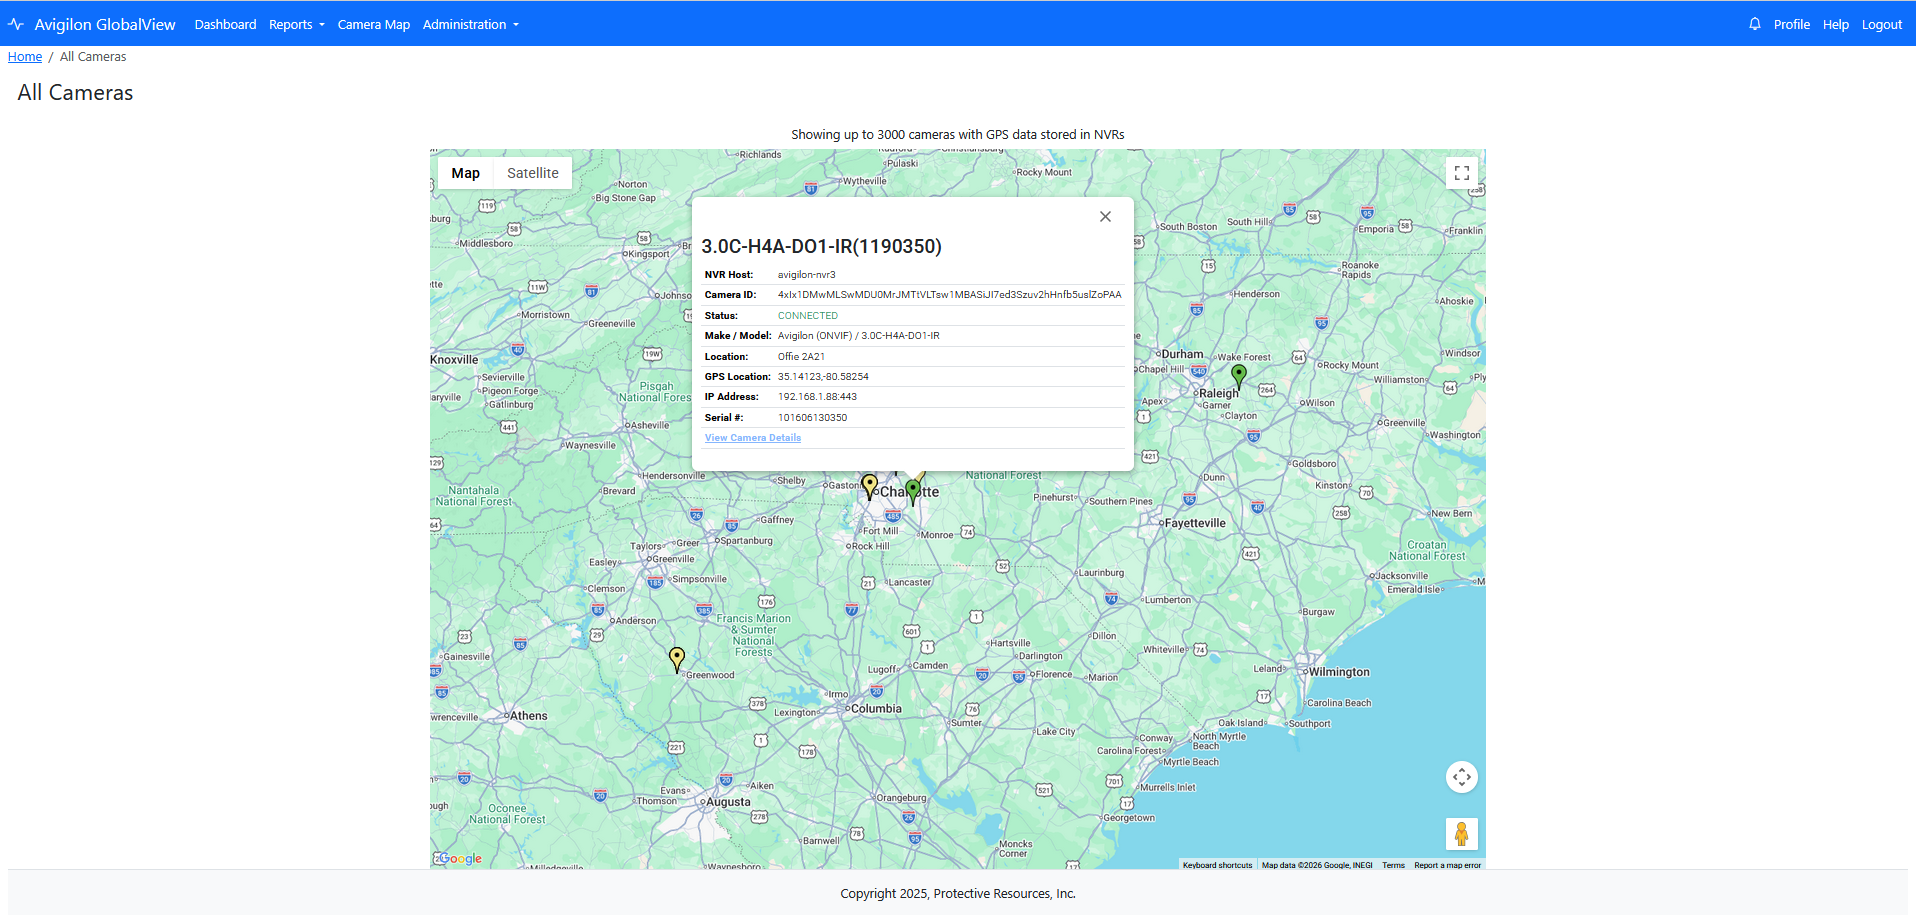Click the GPS value 35.14123,-80.58254
Viewport: 1916px width, 920px height.
823,377
